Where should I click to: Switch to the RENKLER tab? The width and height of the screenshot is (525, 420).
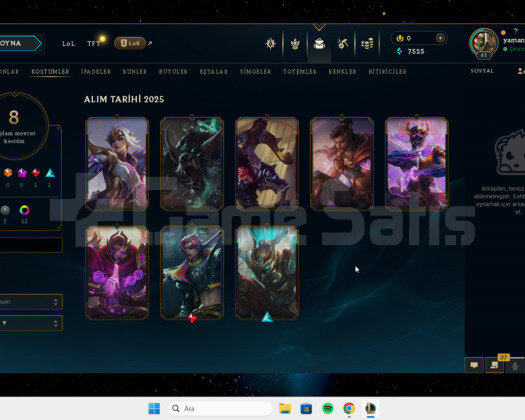point(342,72)
